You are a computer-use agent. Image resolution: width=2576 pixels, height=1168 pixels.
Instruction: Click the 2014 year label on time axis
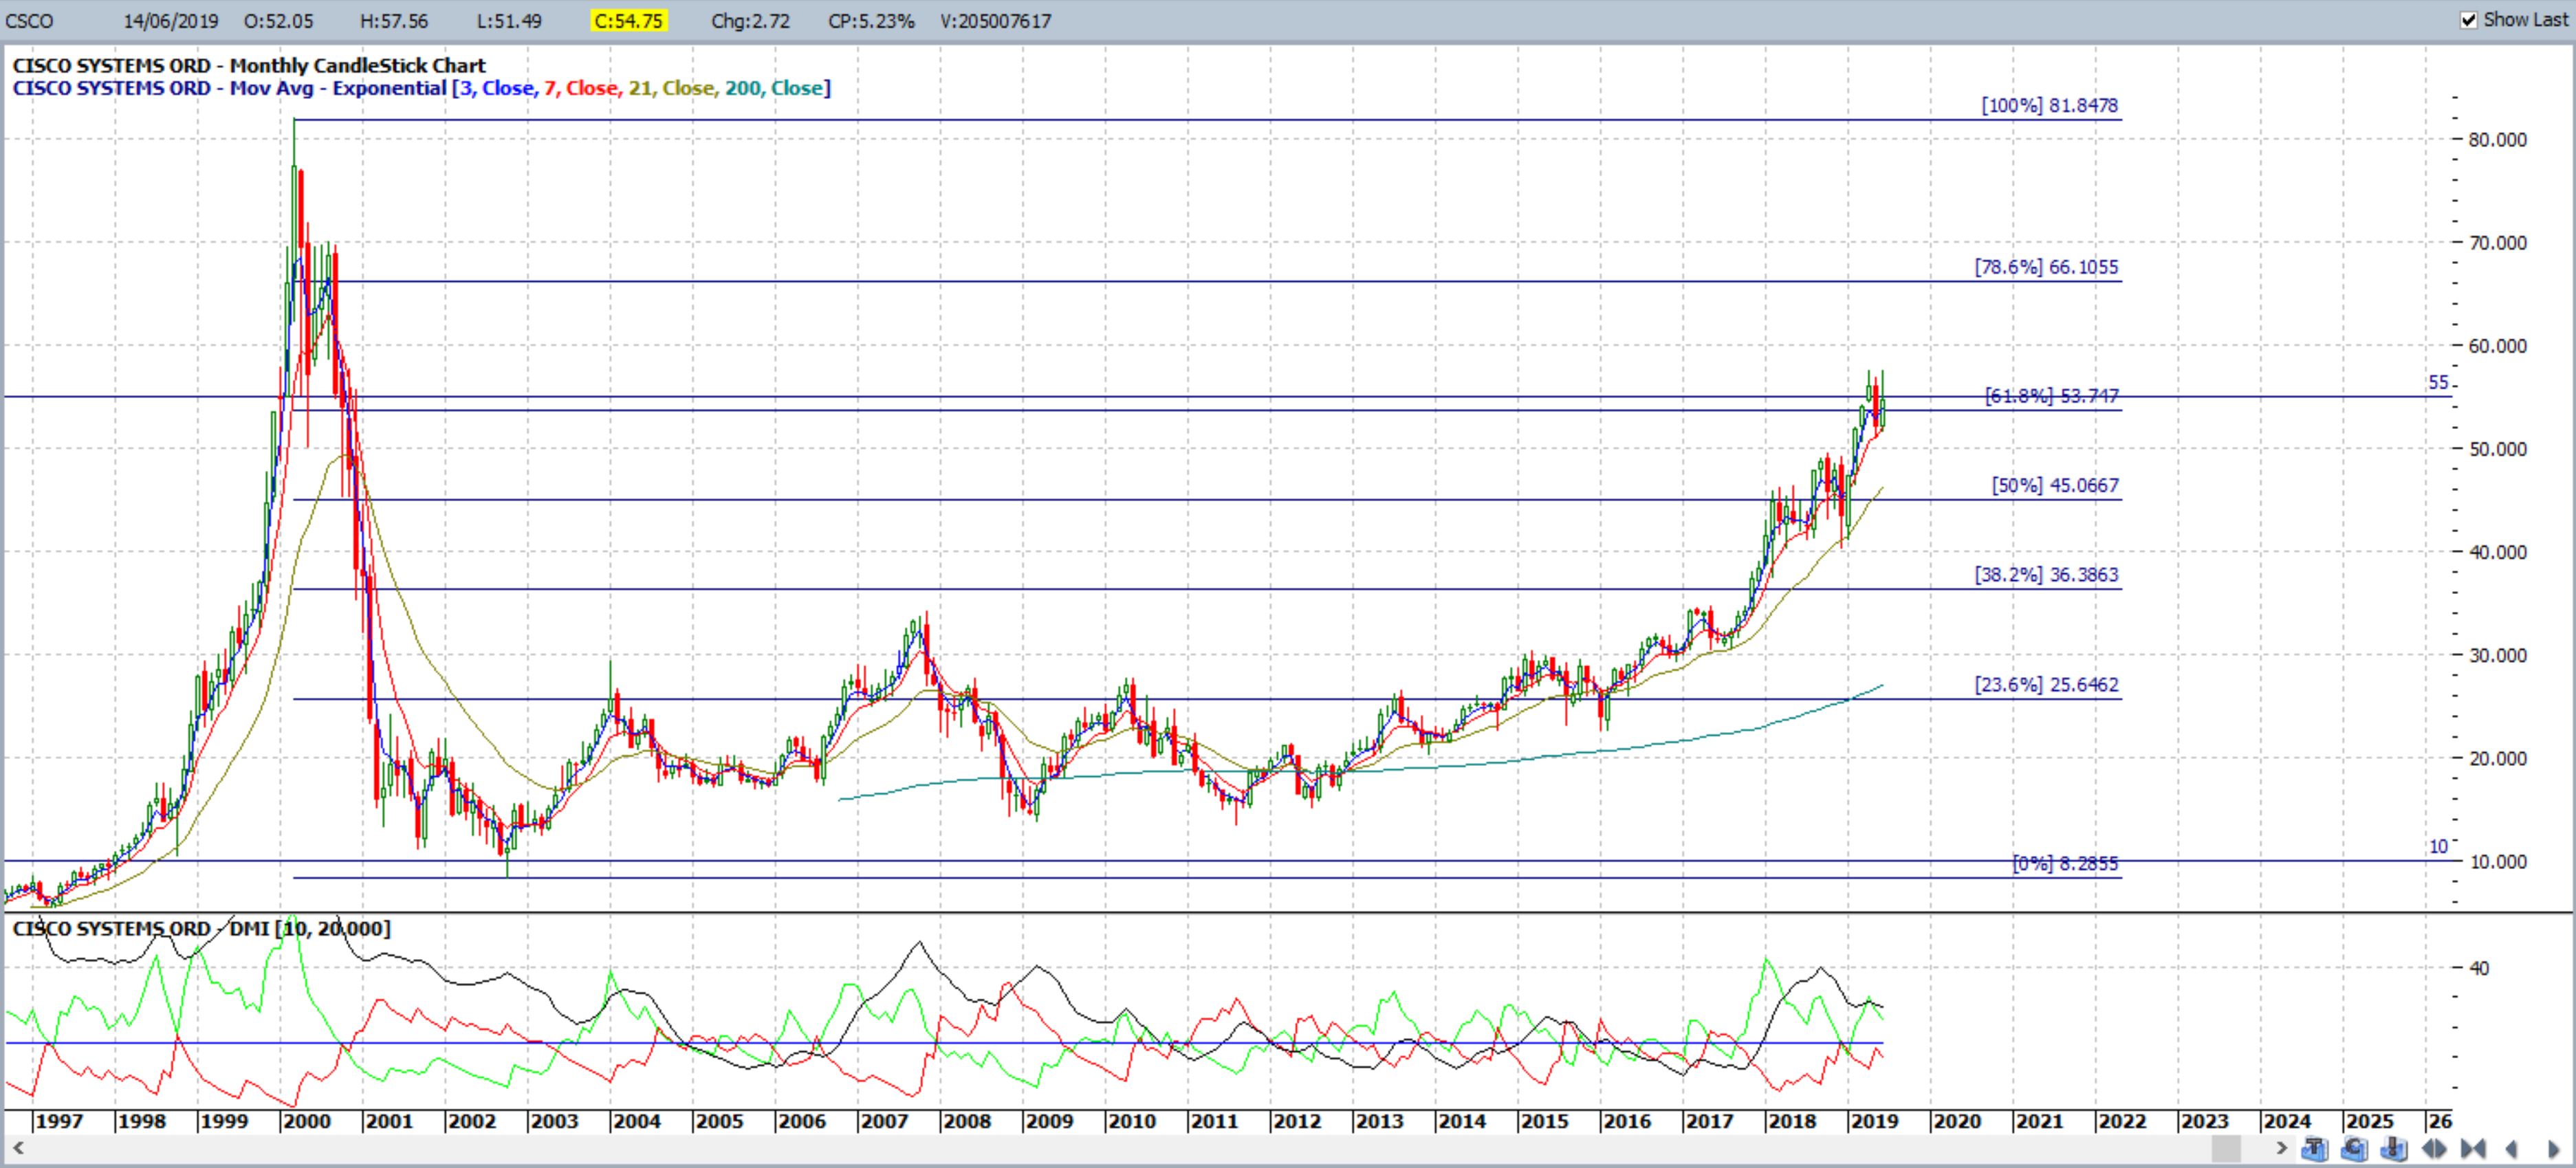pos(1461,1121)
